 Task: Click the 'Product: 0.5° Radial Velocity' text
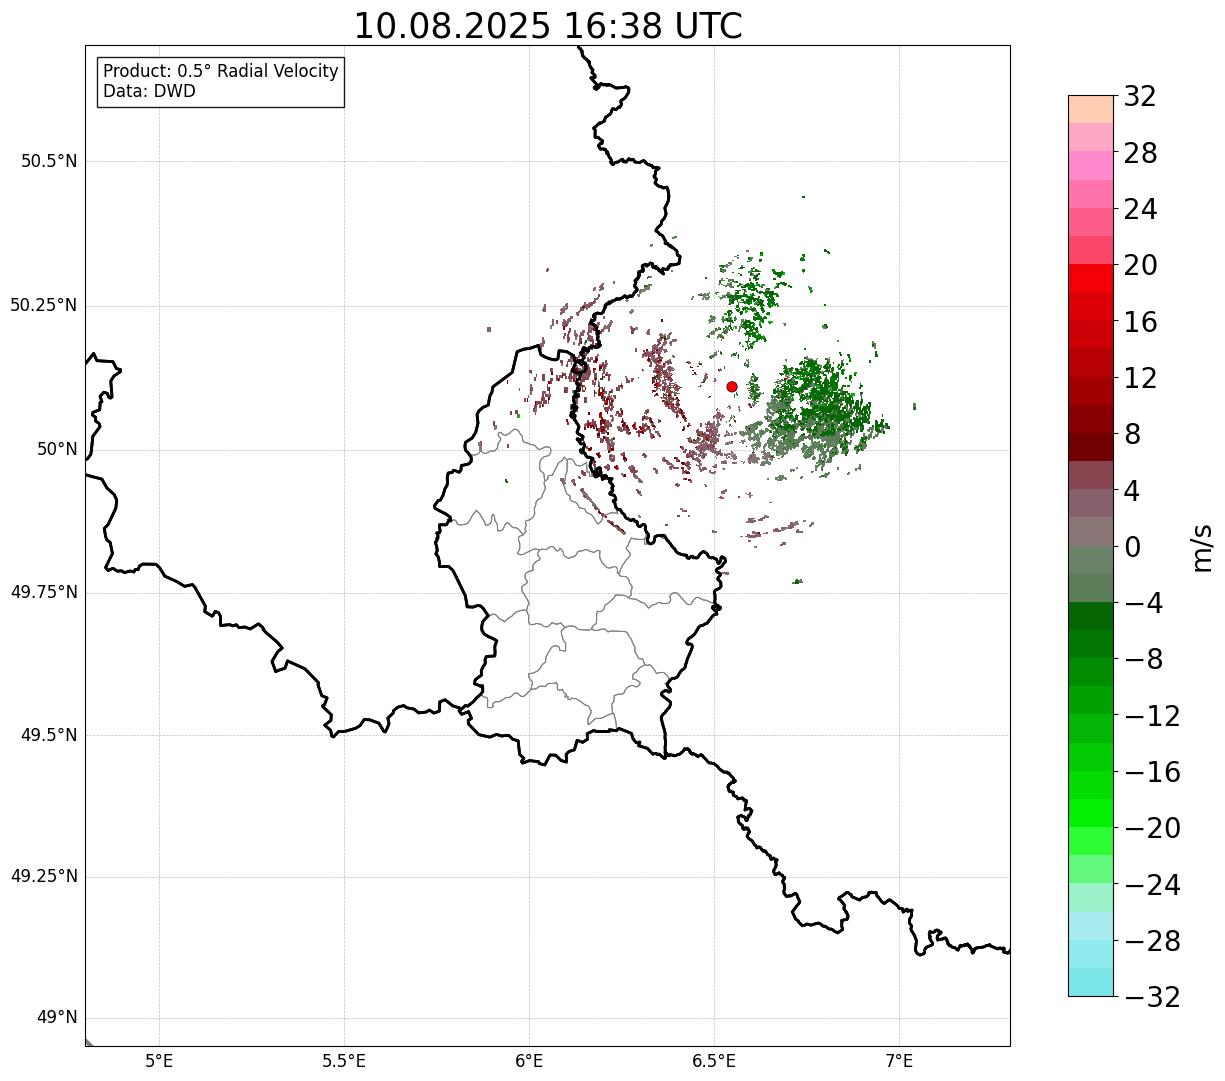point(221,72)
